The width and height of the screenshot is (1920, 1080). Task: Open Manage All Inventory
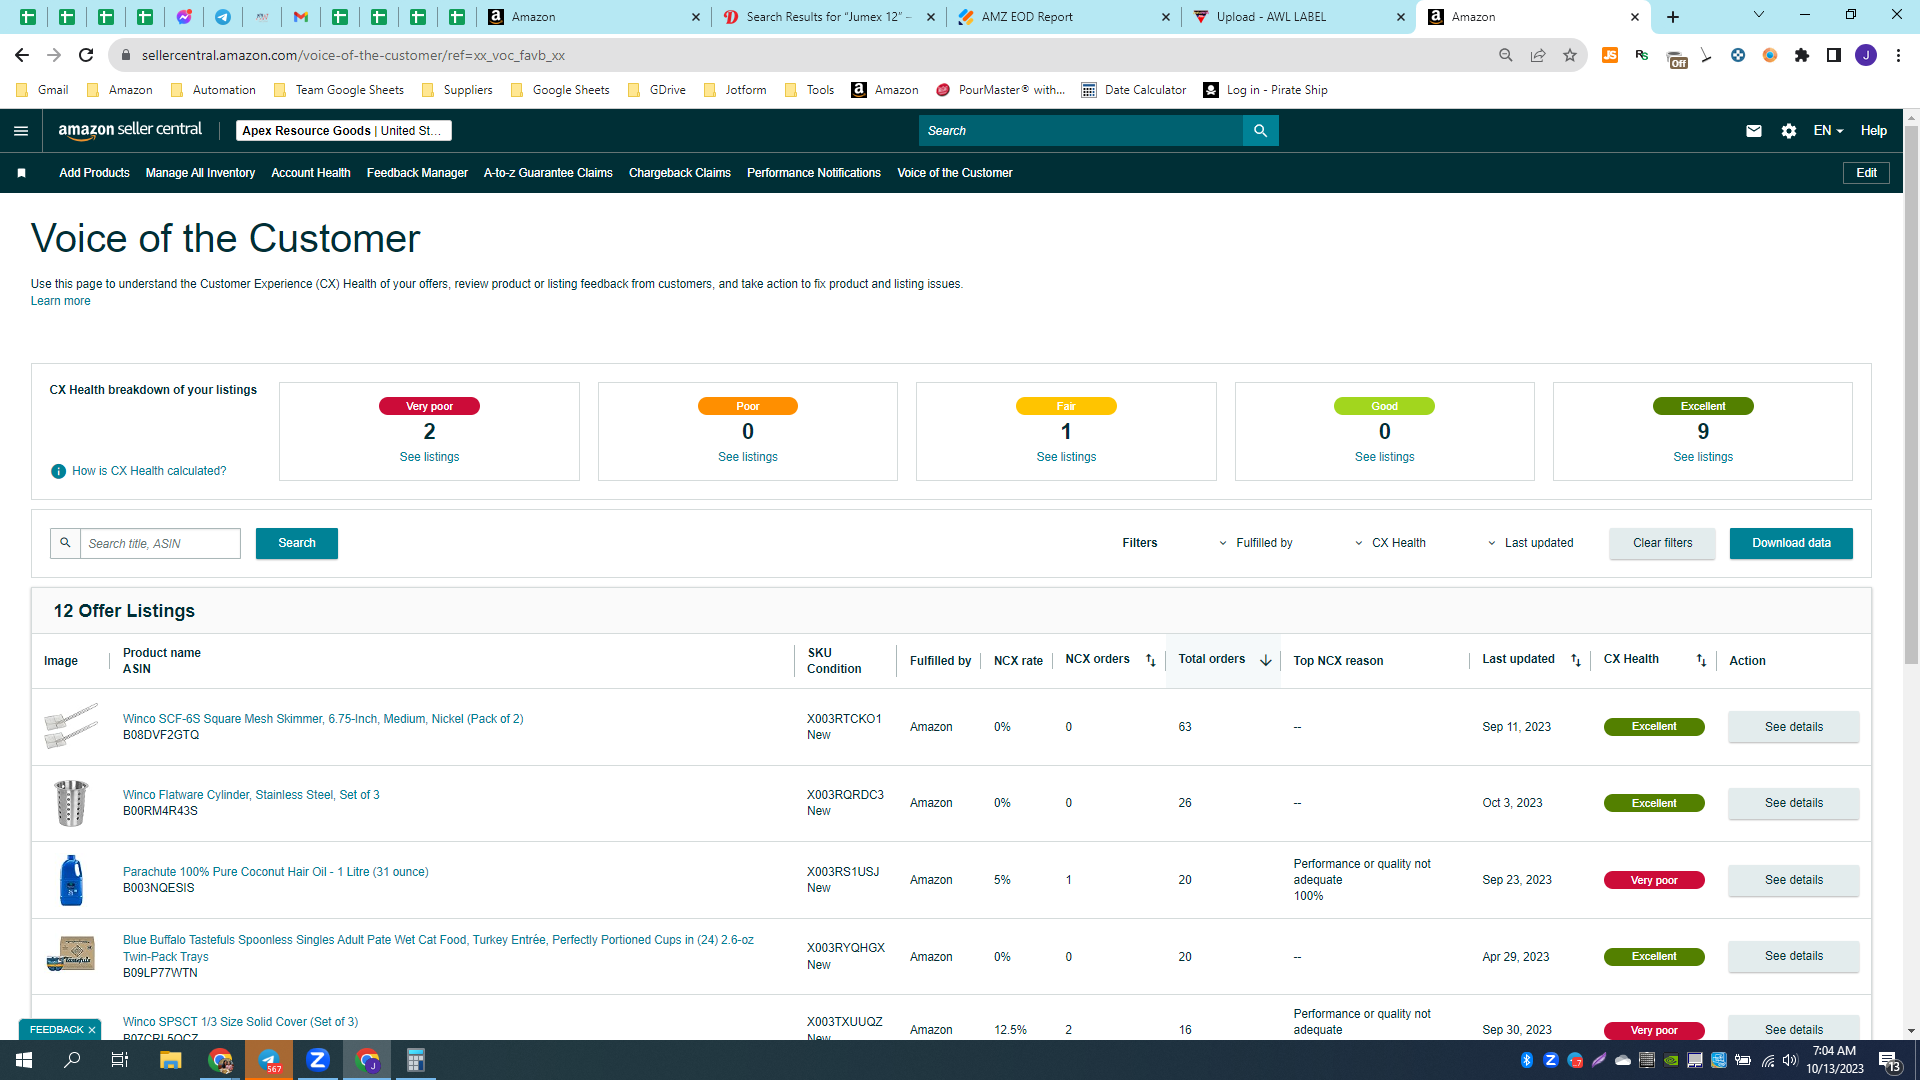point(200,173)
